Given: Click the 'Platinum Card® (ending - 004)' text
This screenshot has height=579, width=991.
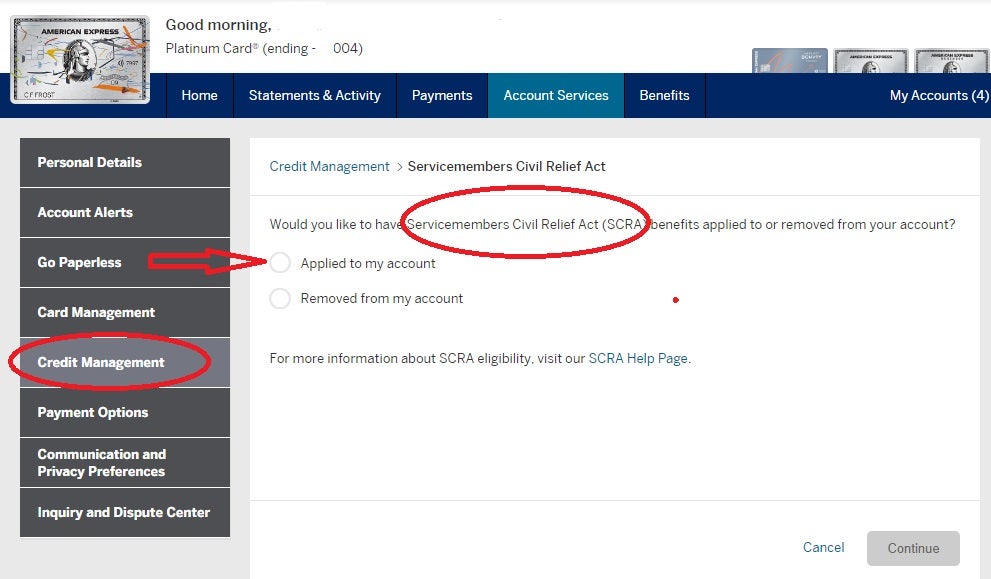Looking at the screenshot, I should pyautogui.click(x=264, y=49).
